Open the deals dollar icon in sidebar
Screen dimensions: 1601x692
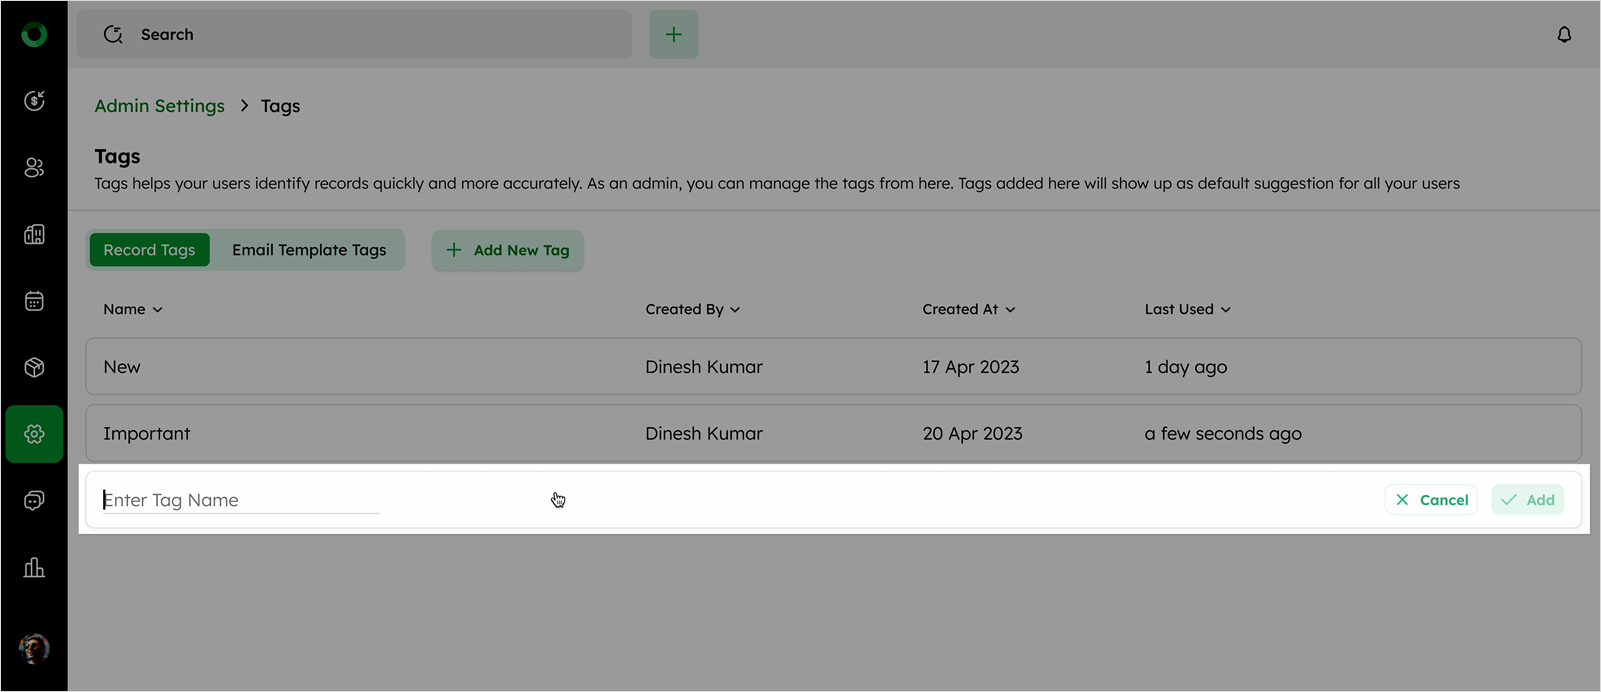[x=34, y=100]
